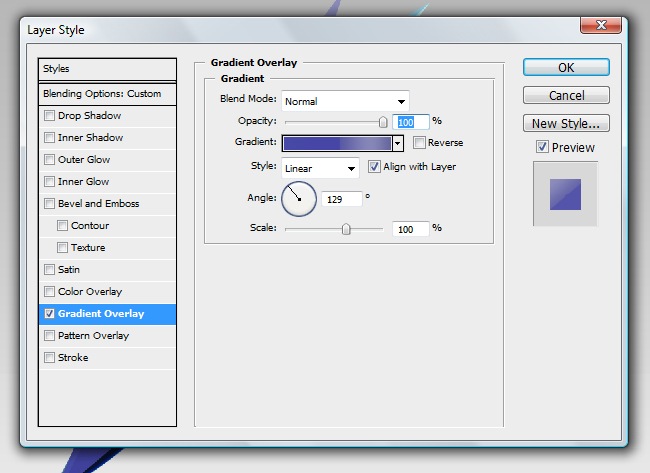Expand the gradient Style Linear dropdown

(350, 168)
